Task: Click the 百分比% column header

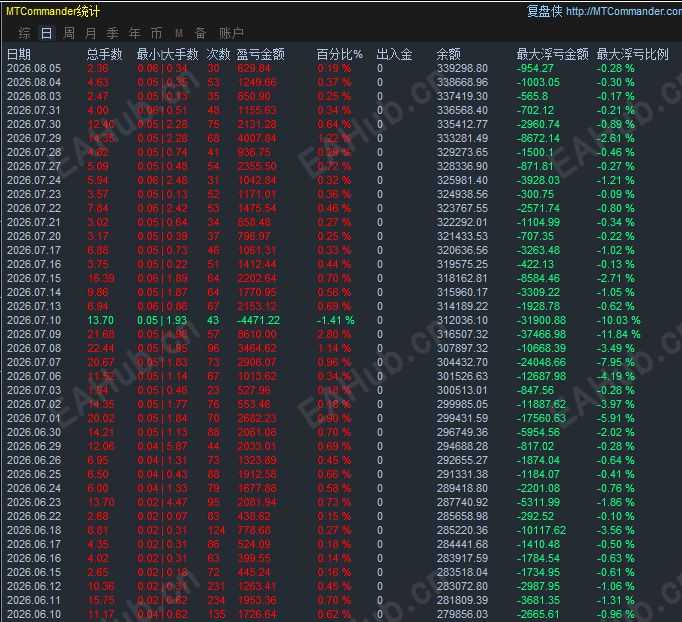Action: coord(339,54)
